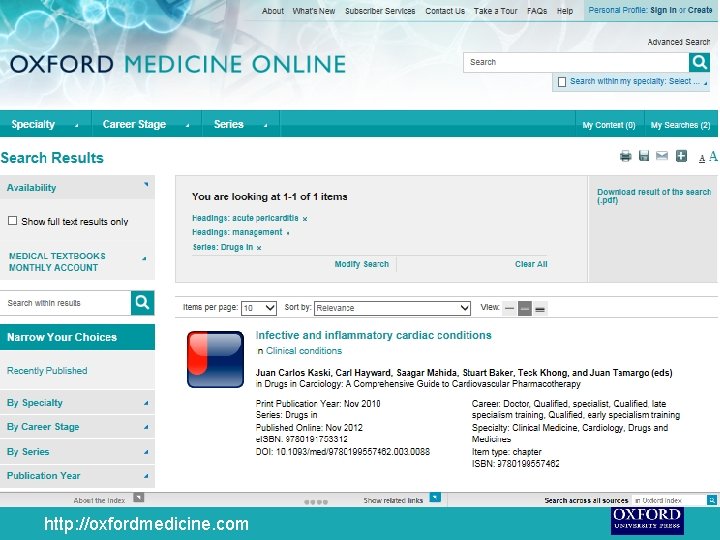Click Sign In in Personal Profile
720x540 pixels.
click(663, 10)
